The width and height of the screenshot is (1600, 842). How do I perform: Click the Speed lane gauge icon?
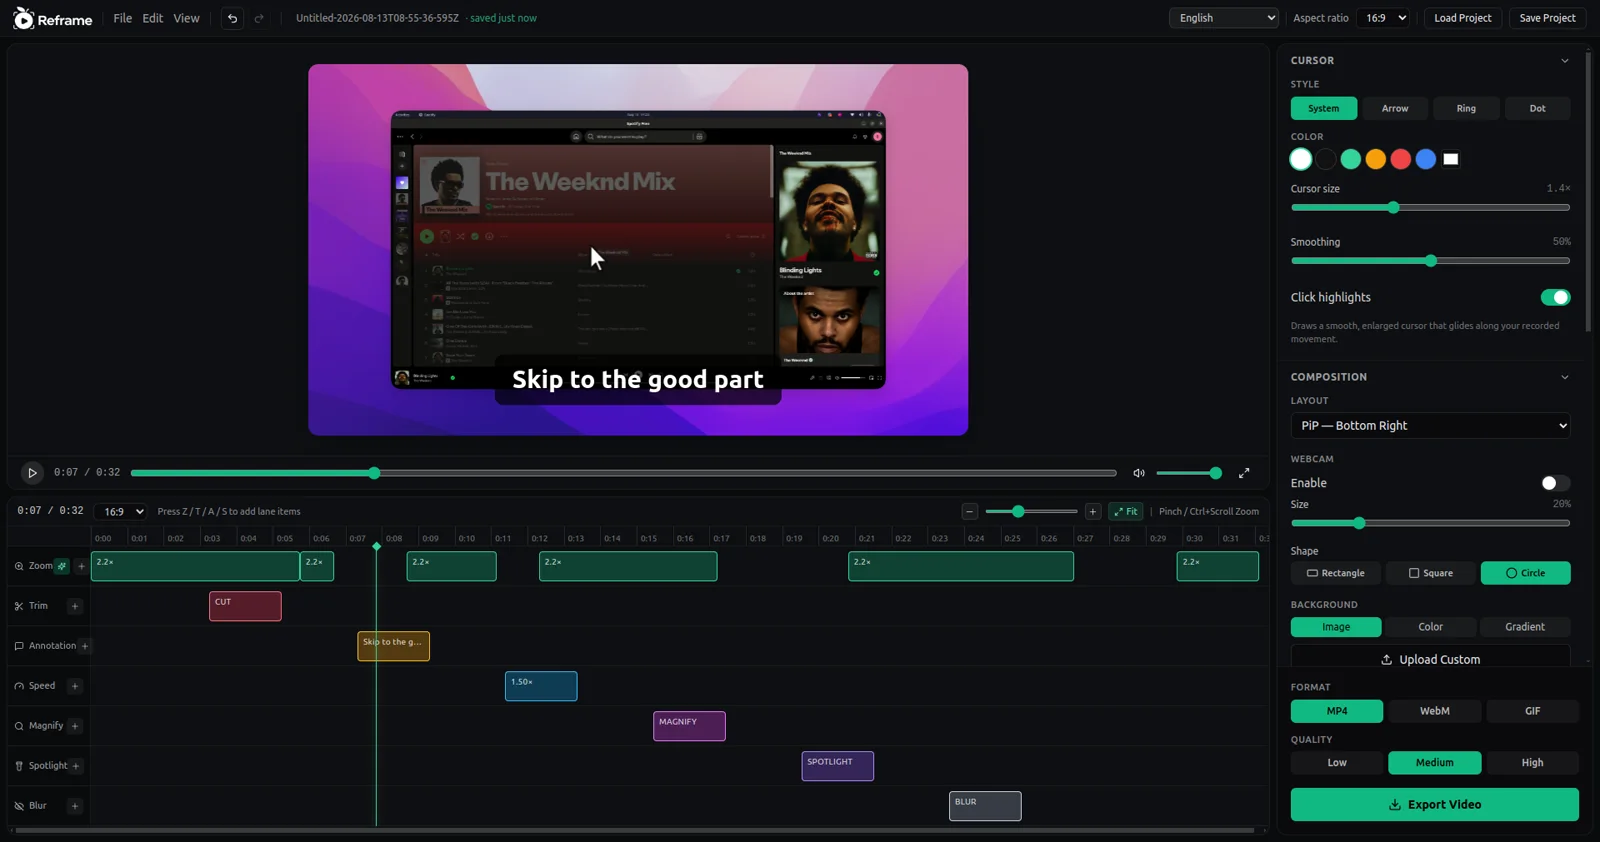(19, 686)
